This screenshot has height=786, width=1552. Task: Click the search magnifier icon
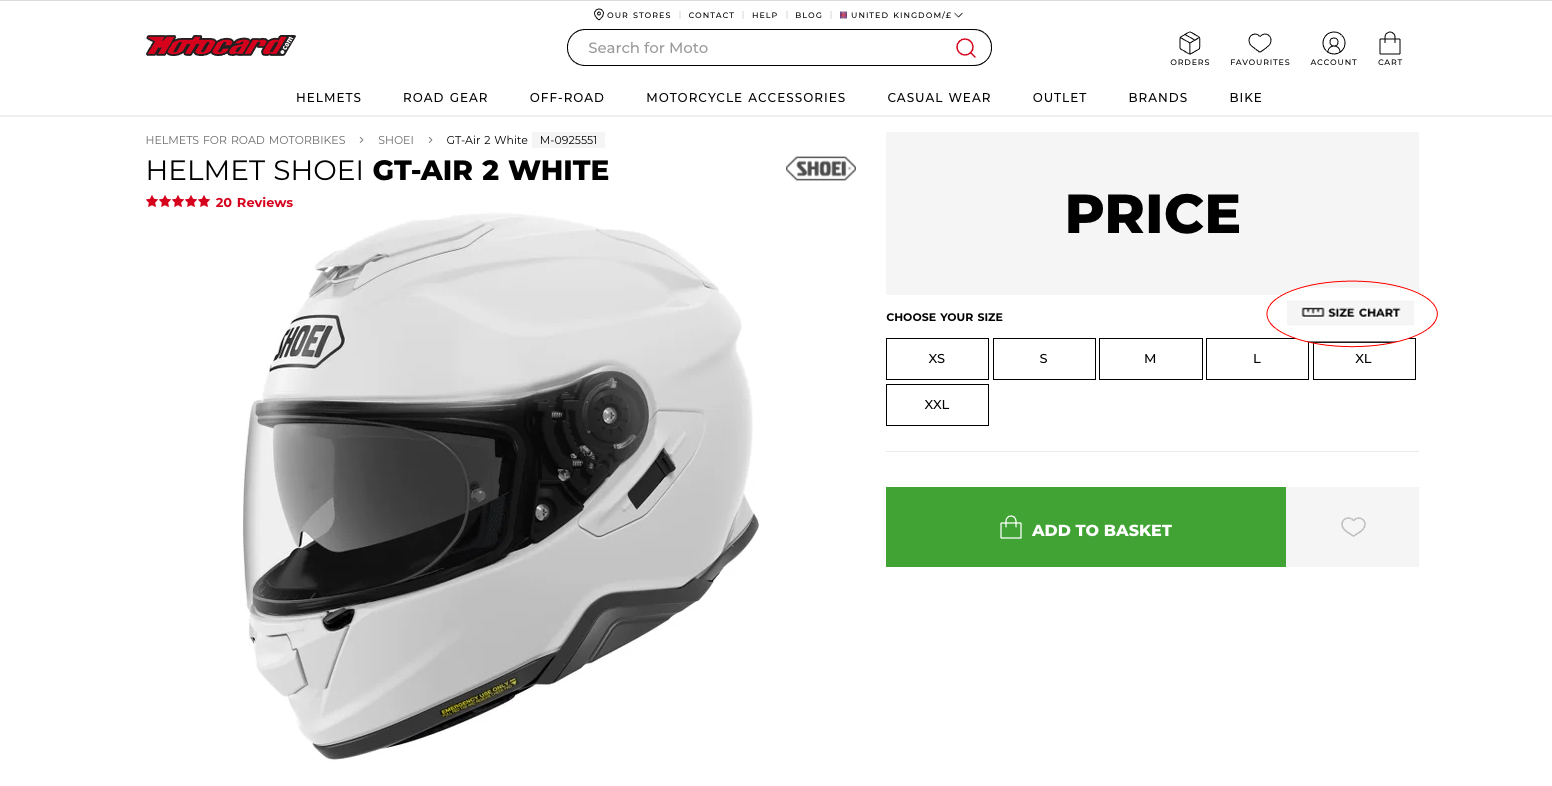(965, 48)
